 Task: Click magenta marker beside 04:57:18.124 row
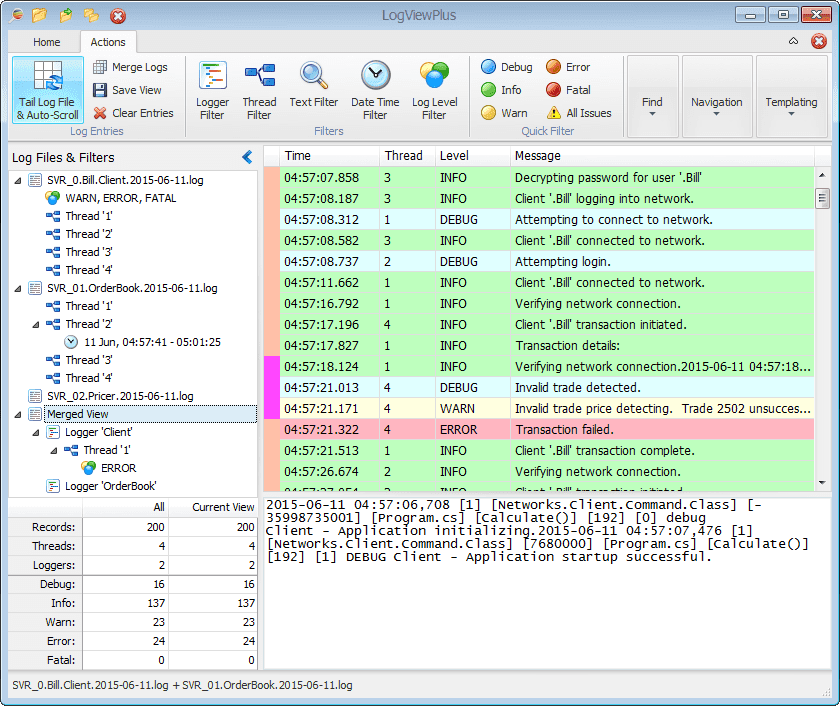[x=272, y=366]
